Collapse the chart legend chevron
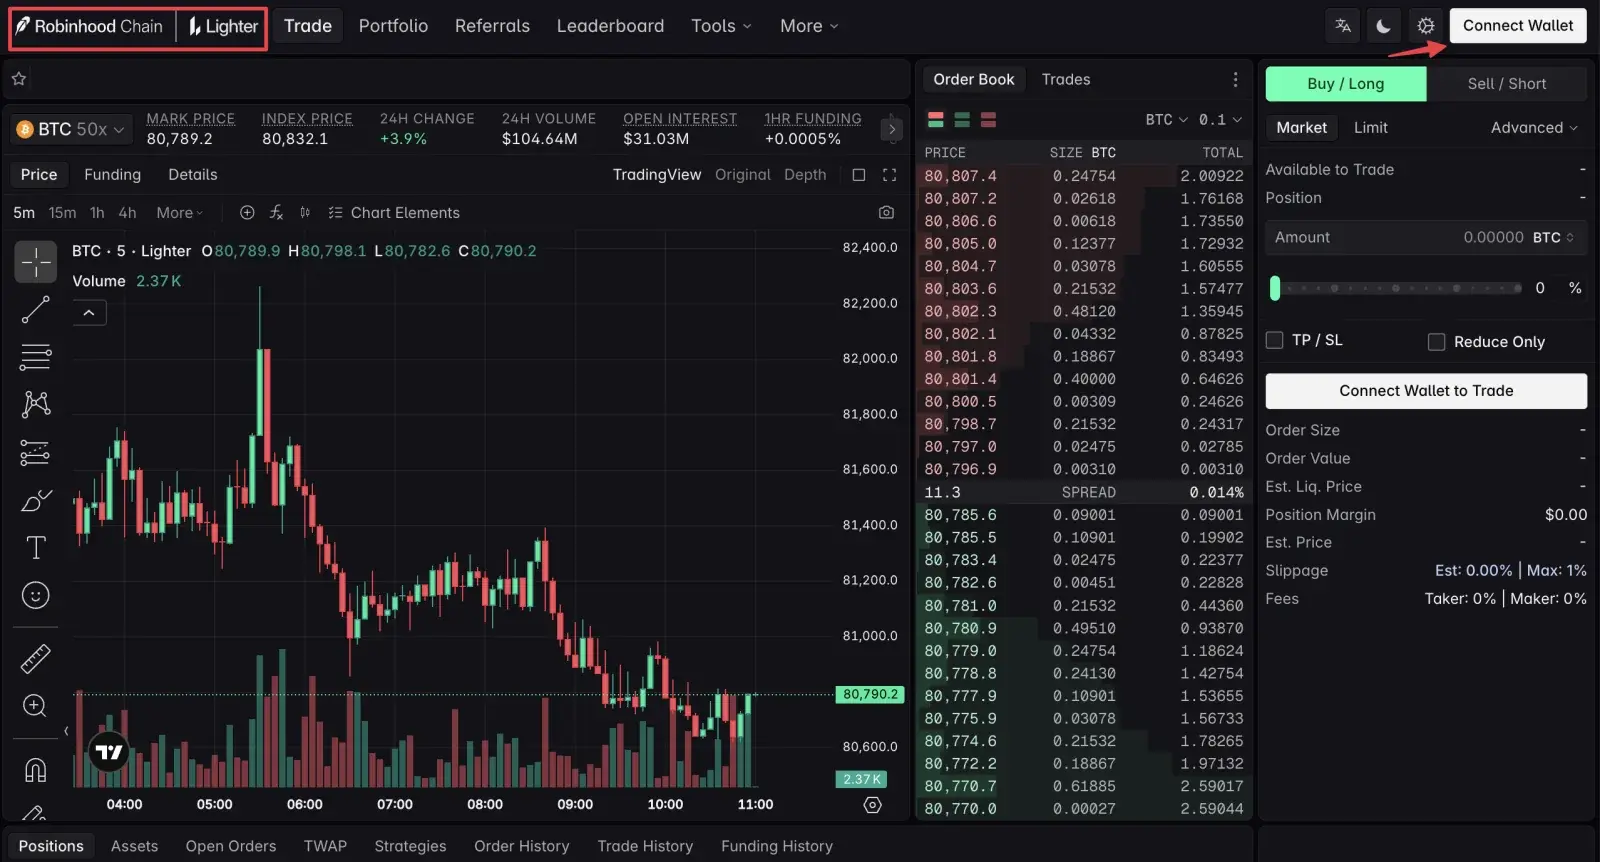The width and height of the screenshot is (1600, 862). pos(89,313)
